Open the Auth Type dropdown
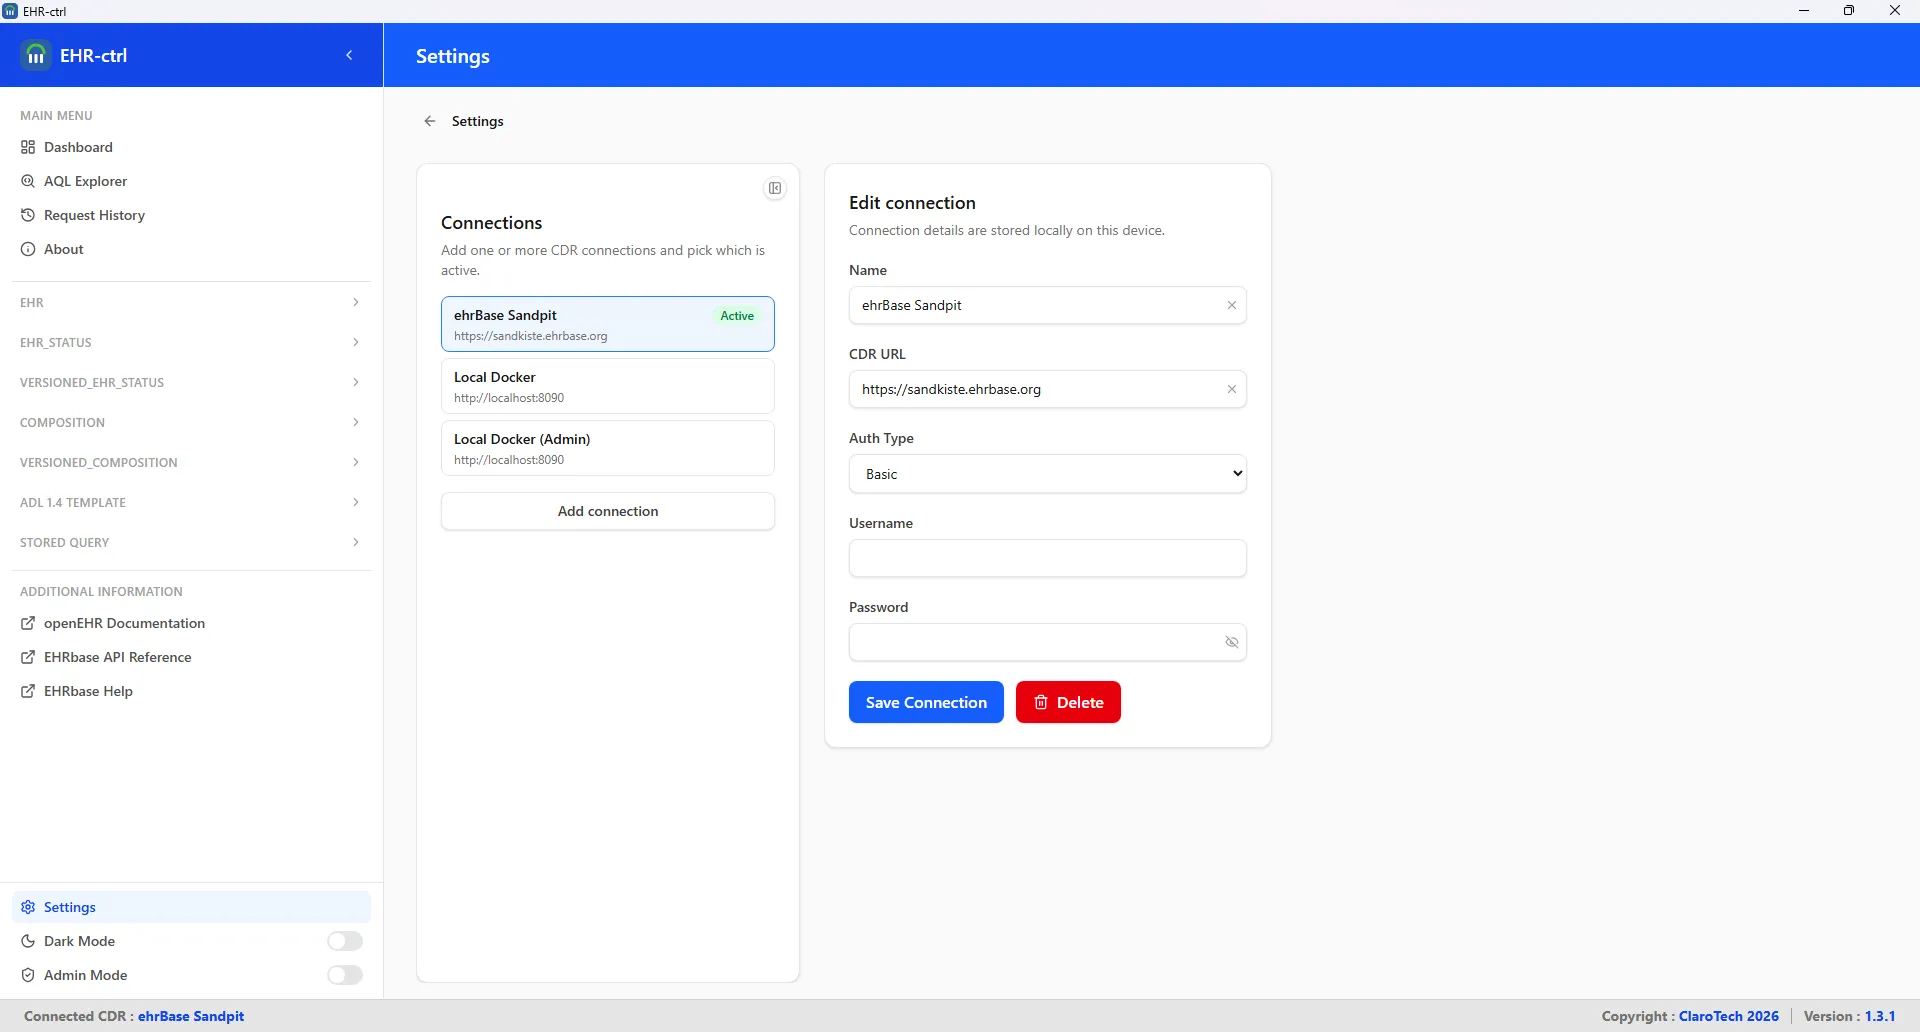1920x1032 pixels. click(x=1047, y=474)
